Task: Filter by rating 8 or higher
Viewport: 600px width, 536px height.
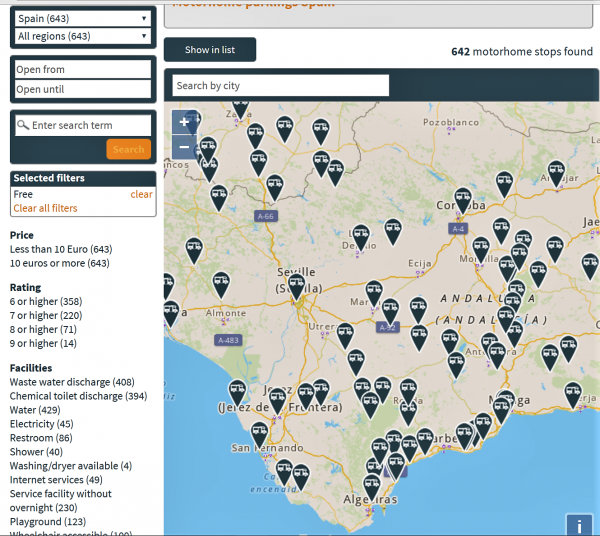Action: coord(46,329)
